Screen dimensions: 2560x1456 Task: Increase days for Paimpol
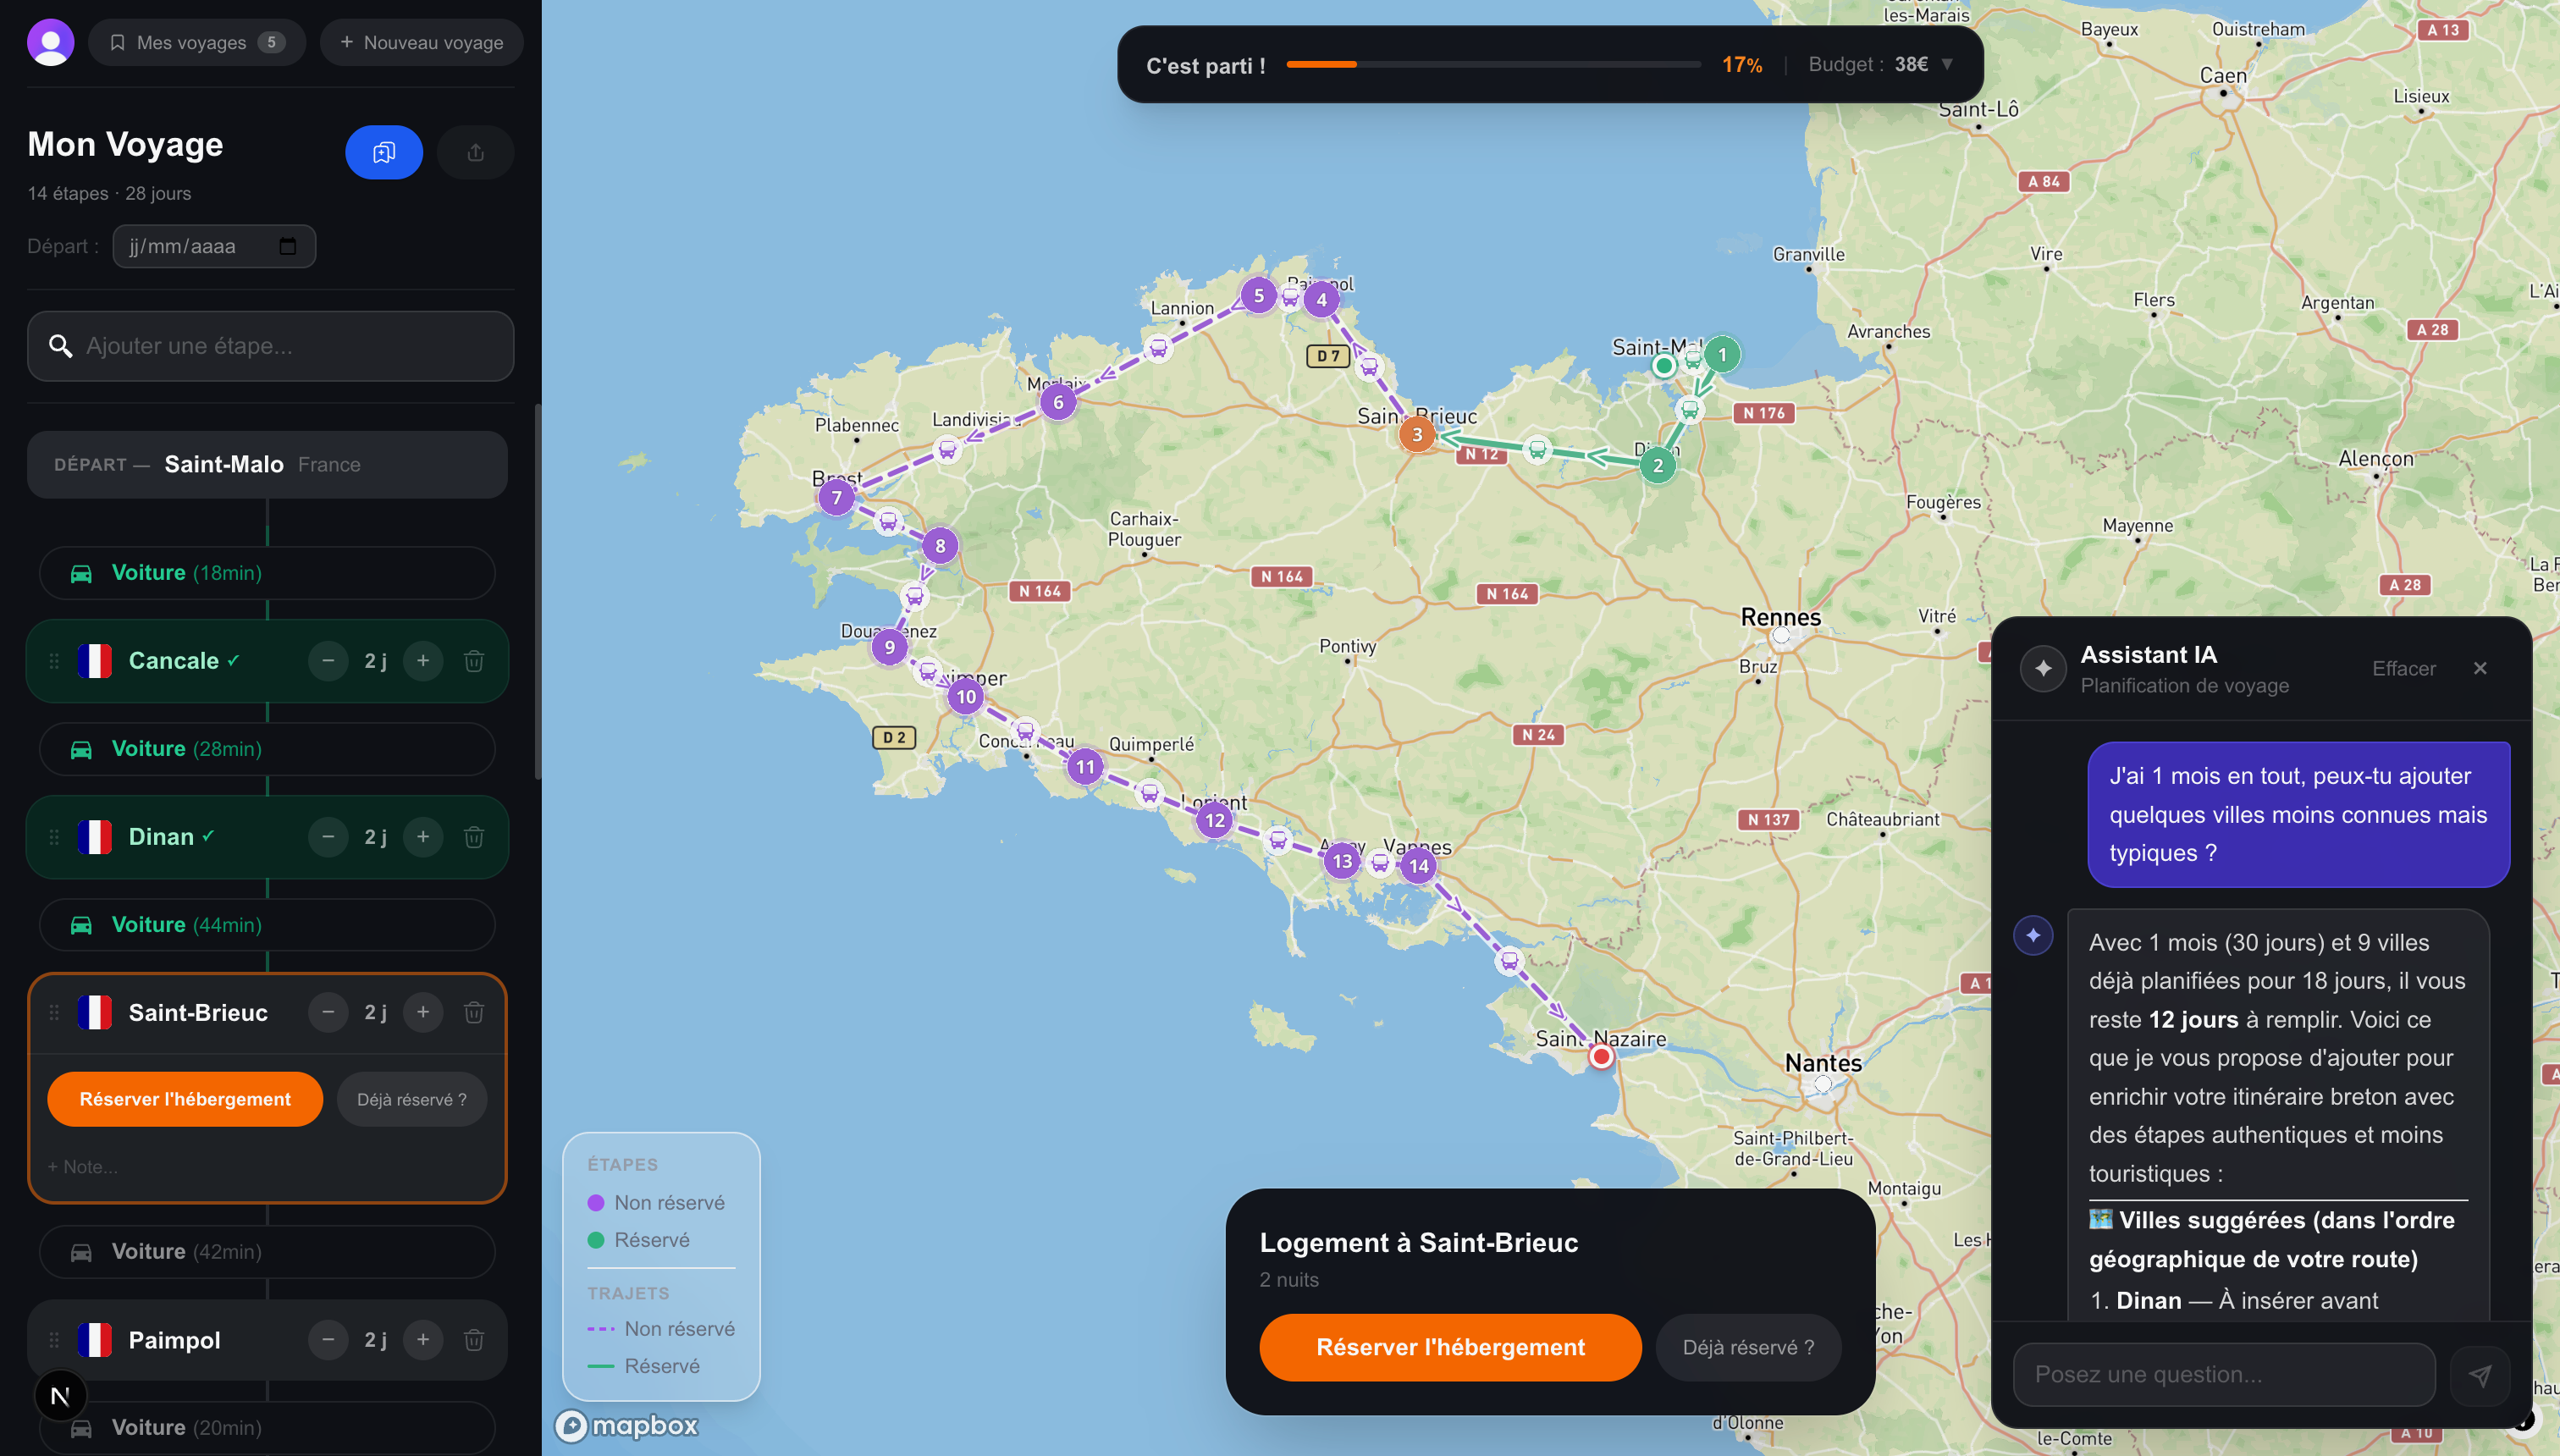coord(423,1340)
